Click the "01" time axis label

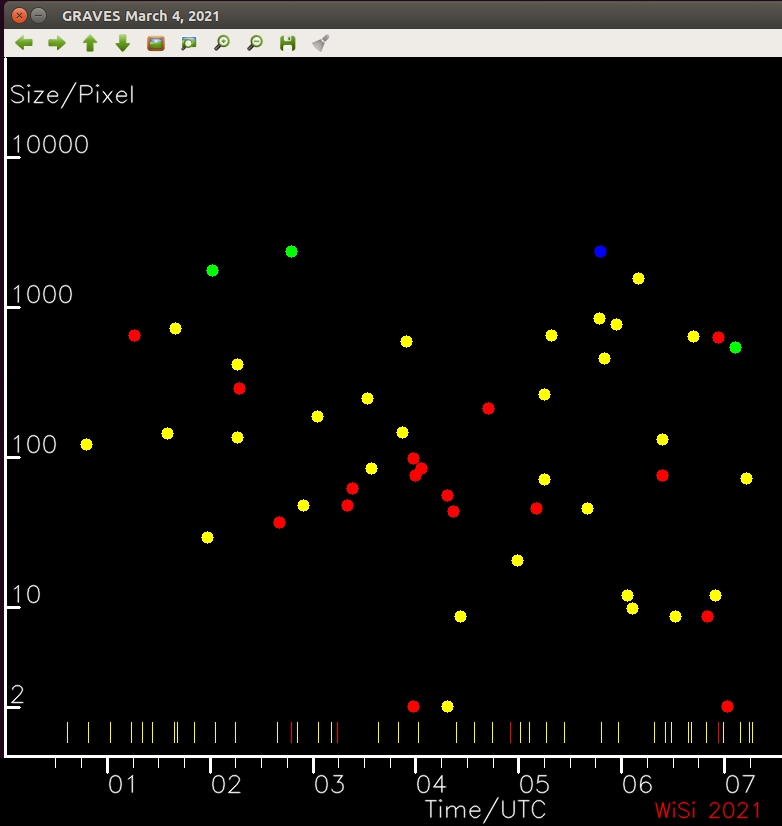pyautogui.click(x=123, y=785)
